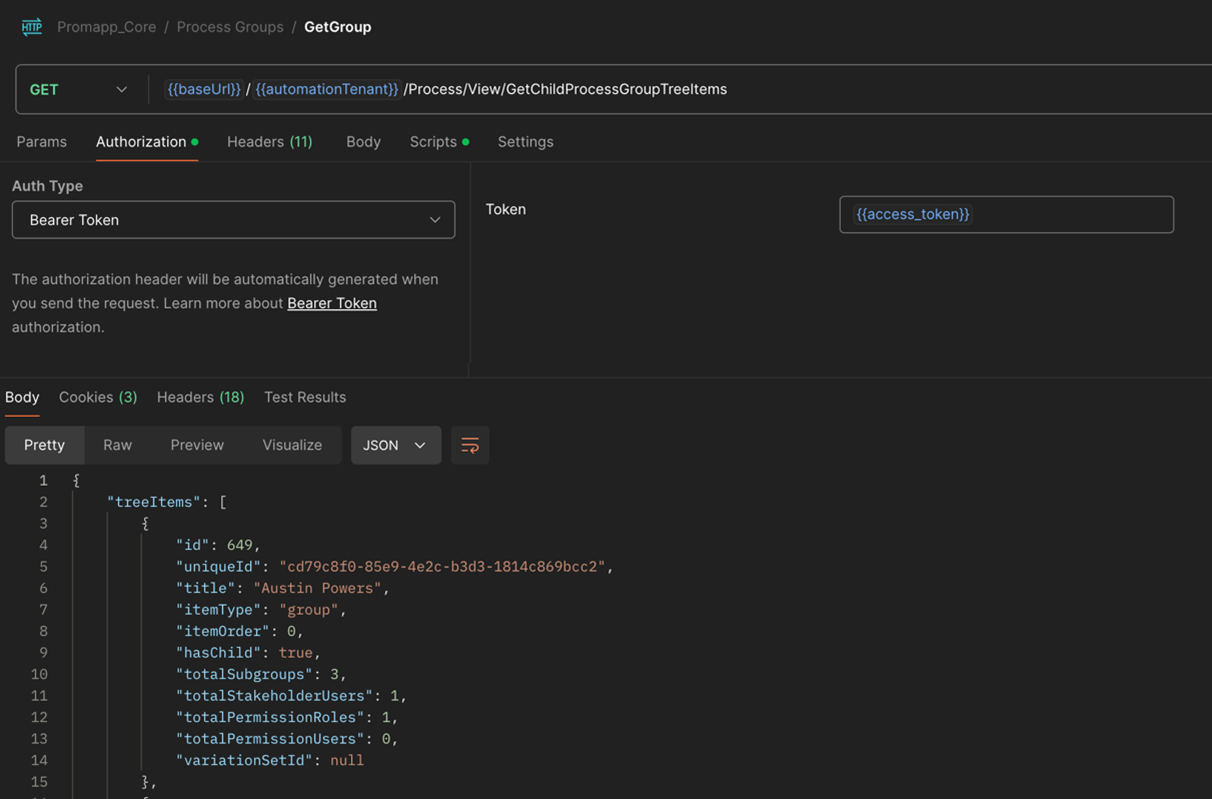Click the GetGroup request name

[x=338, y=27]
